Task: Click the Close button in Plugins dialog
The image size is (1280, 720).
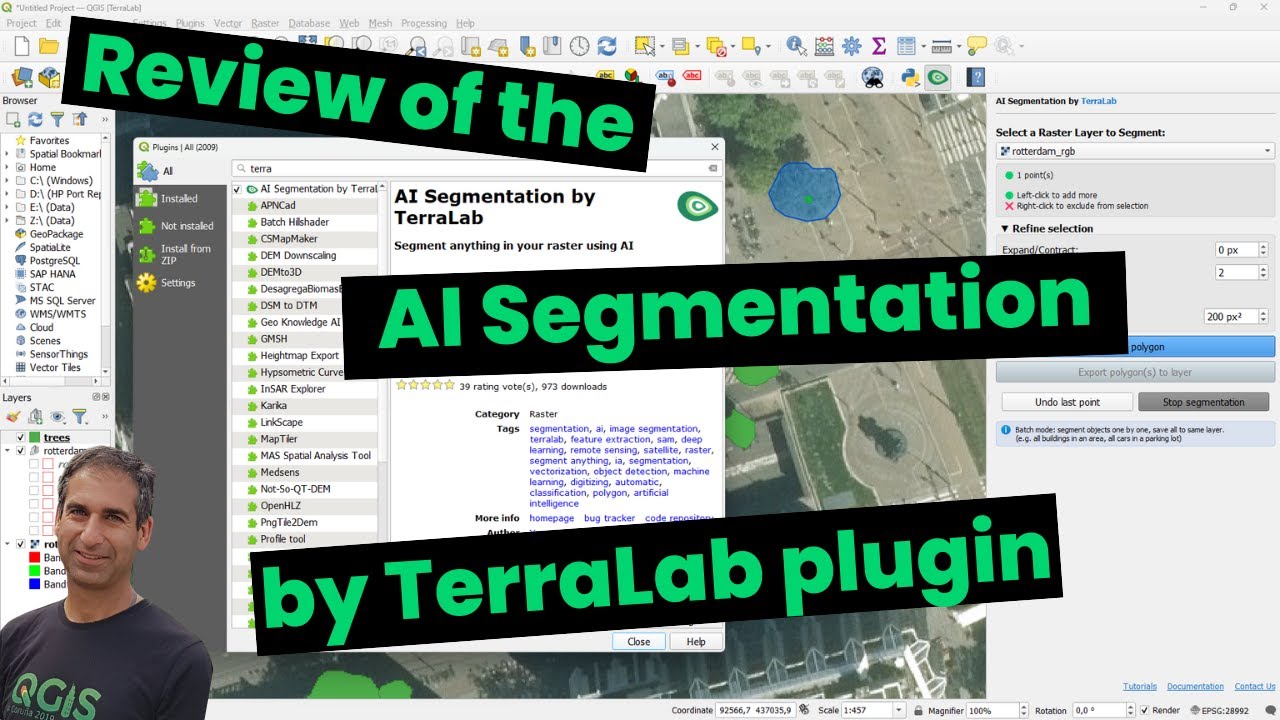Action: coord(639,642)
